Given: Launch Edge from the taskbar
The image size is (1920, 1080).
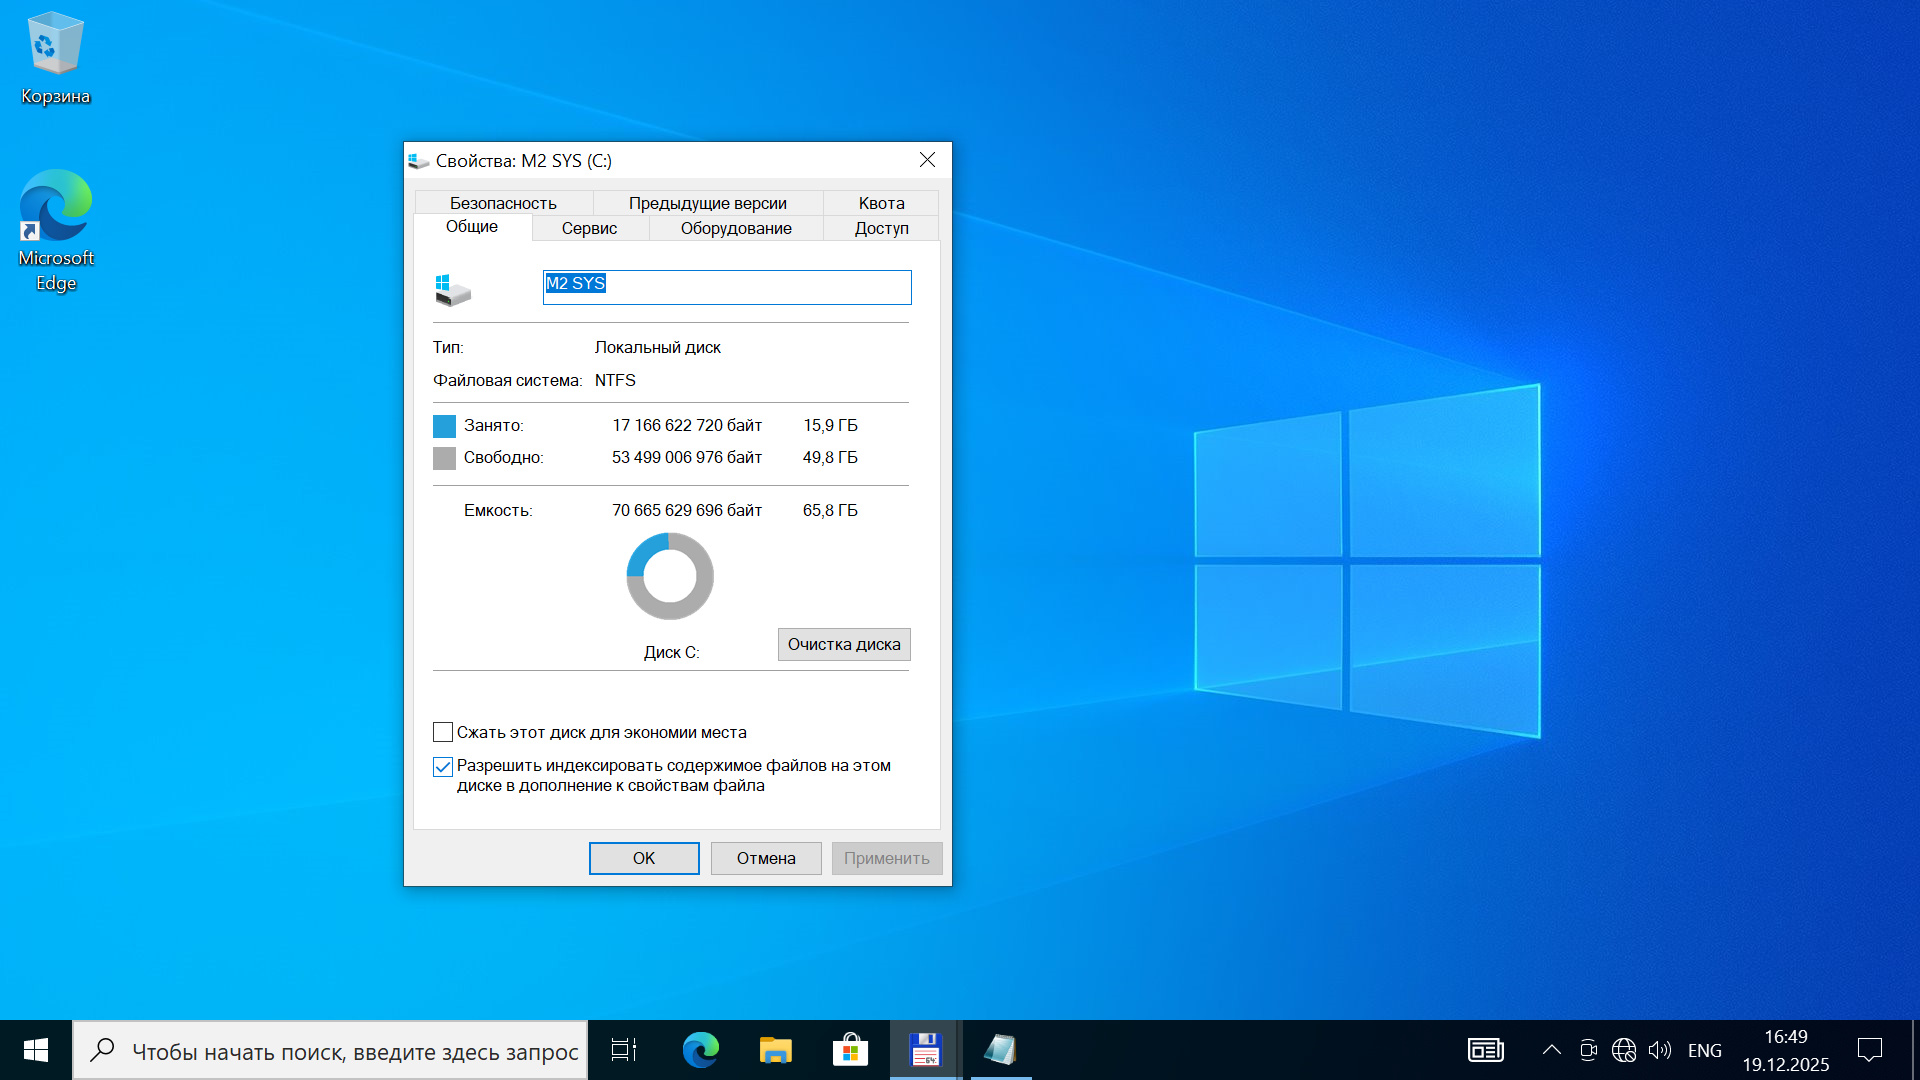Looking at the screenshot, I should [x=700, y=1050].
